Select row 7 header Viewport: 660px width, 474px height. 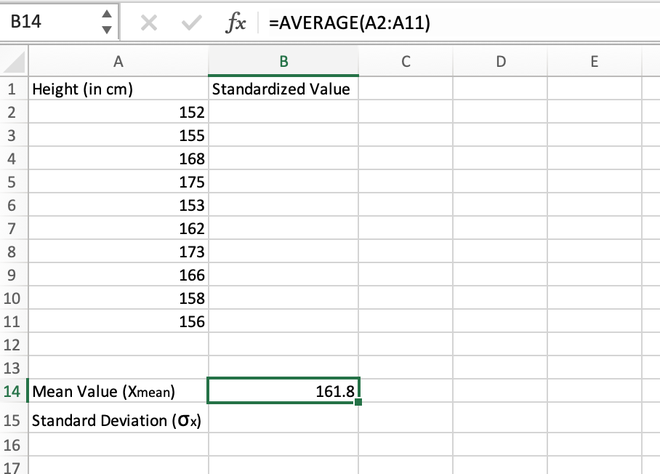coord(12,228)
